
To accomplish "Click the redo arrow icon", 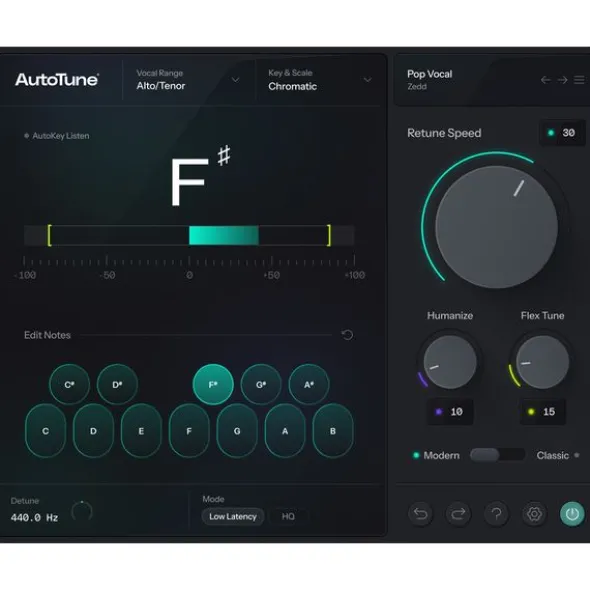I will 458,513.
